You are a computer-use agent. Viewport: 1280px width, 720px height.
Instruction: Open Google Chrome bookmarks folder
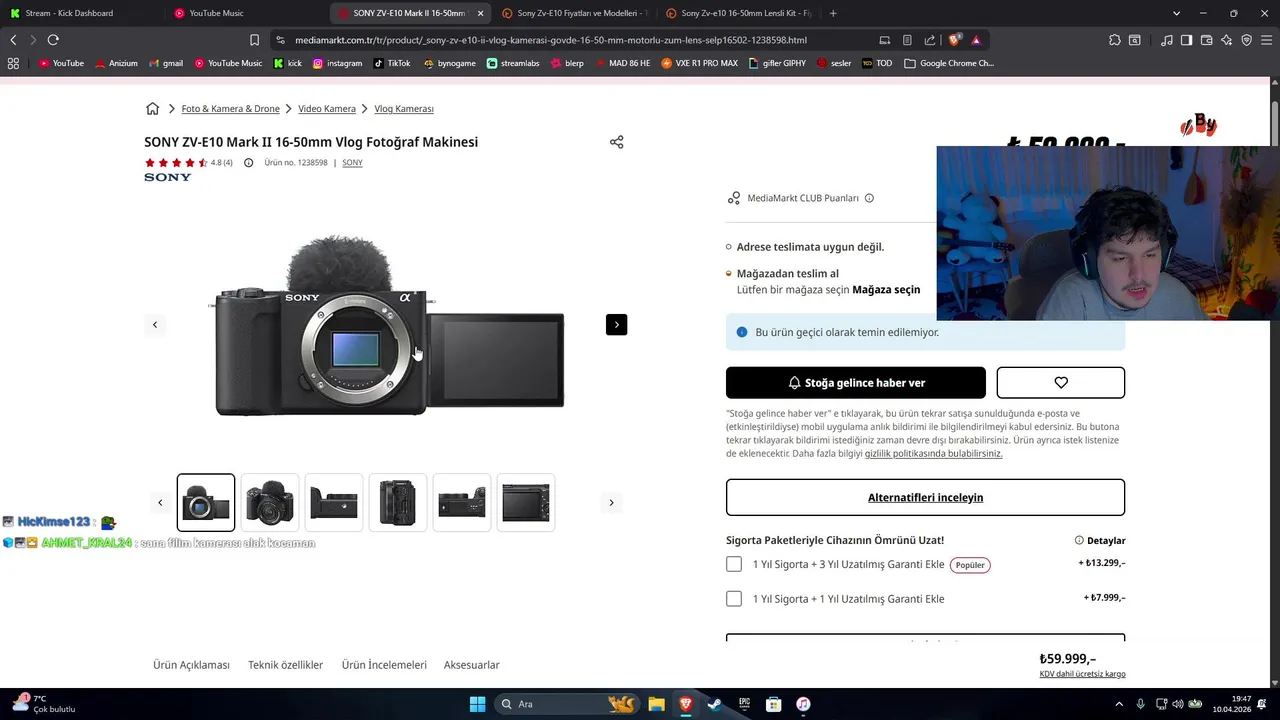click(x=948, y=63)
